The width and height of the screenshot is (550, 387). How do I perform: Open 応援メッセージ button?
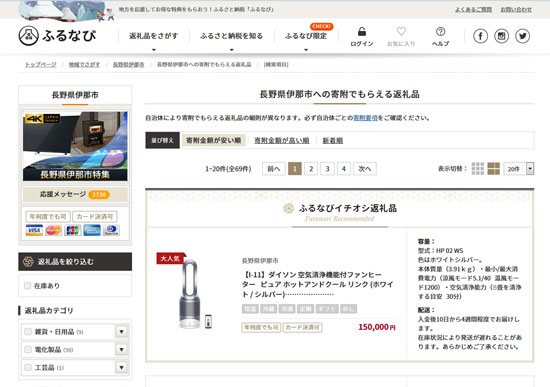point(75,194)
